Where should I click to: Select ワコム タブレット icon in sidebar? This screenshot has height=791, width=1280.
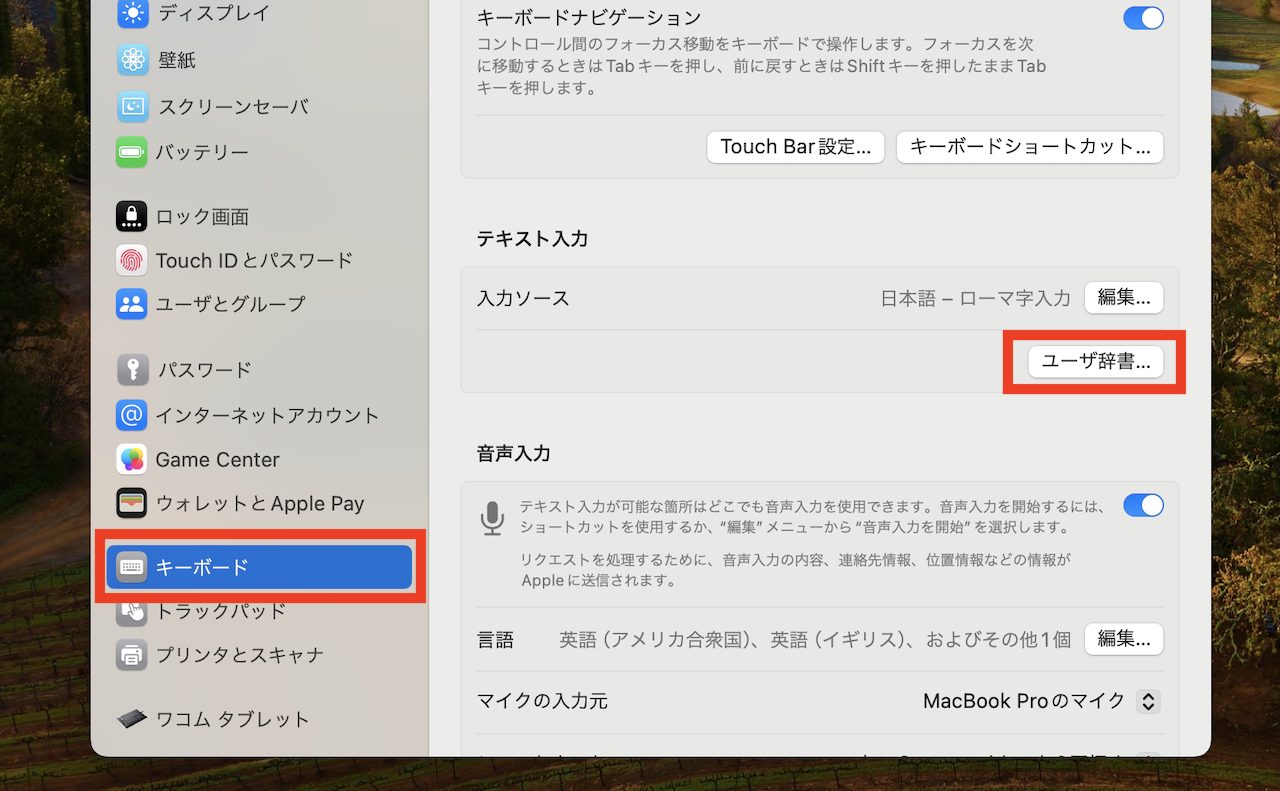(x=132, y=719)
